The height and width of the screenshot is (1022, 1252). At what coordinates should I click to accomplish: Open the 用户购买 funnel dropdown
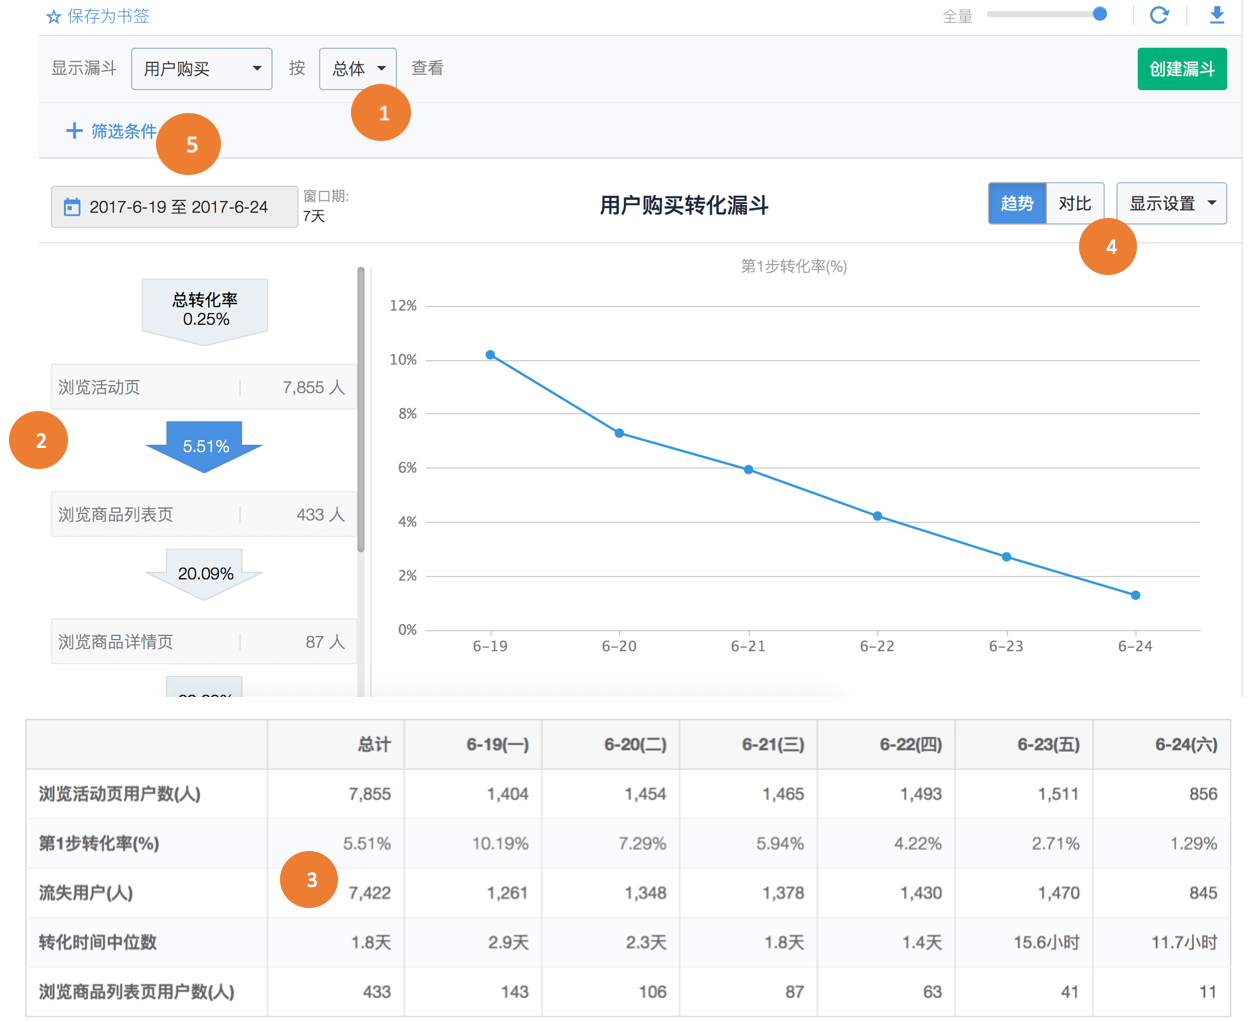click(202, 69)
